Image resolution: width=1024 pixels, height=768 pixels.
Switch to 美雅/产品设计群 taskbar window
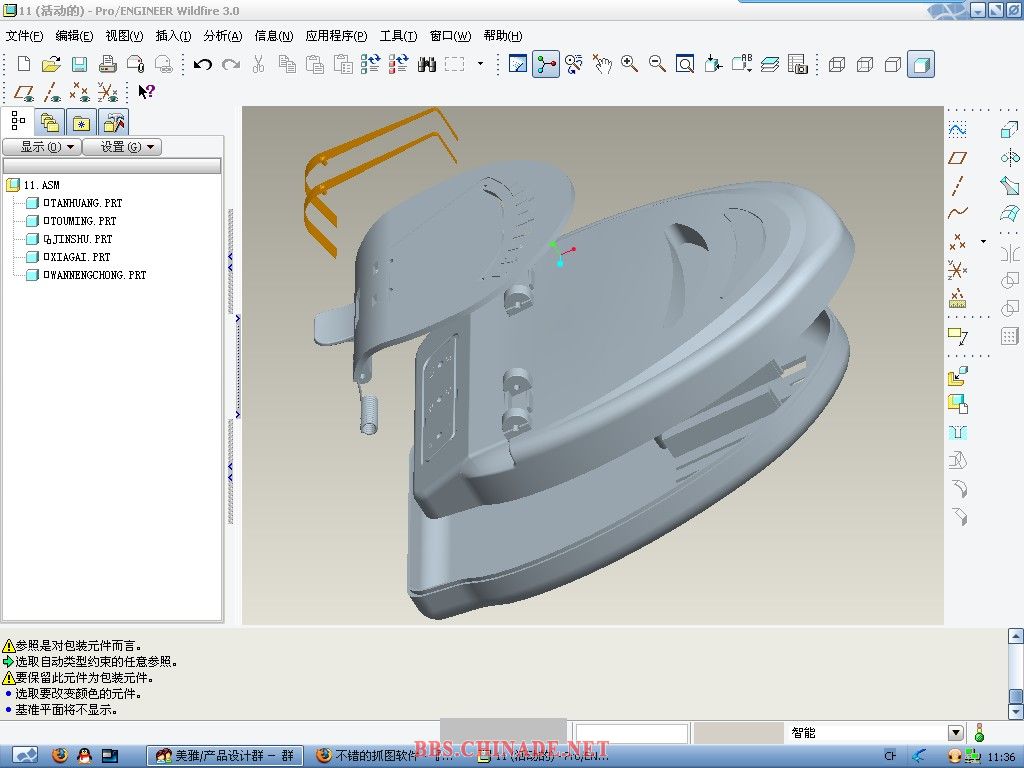[x=225, y=756]
